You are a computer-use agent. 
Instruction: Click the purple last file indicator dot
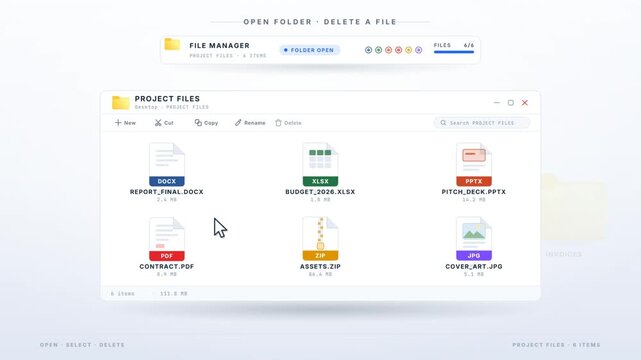[419, 50]
